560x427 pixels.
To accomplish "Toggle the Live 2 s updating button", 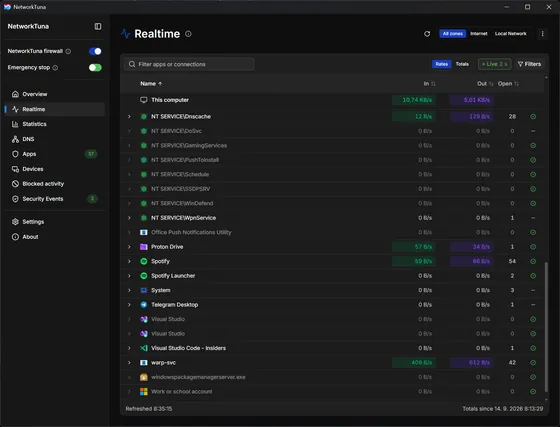I will pos(494,64).
